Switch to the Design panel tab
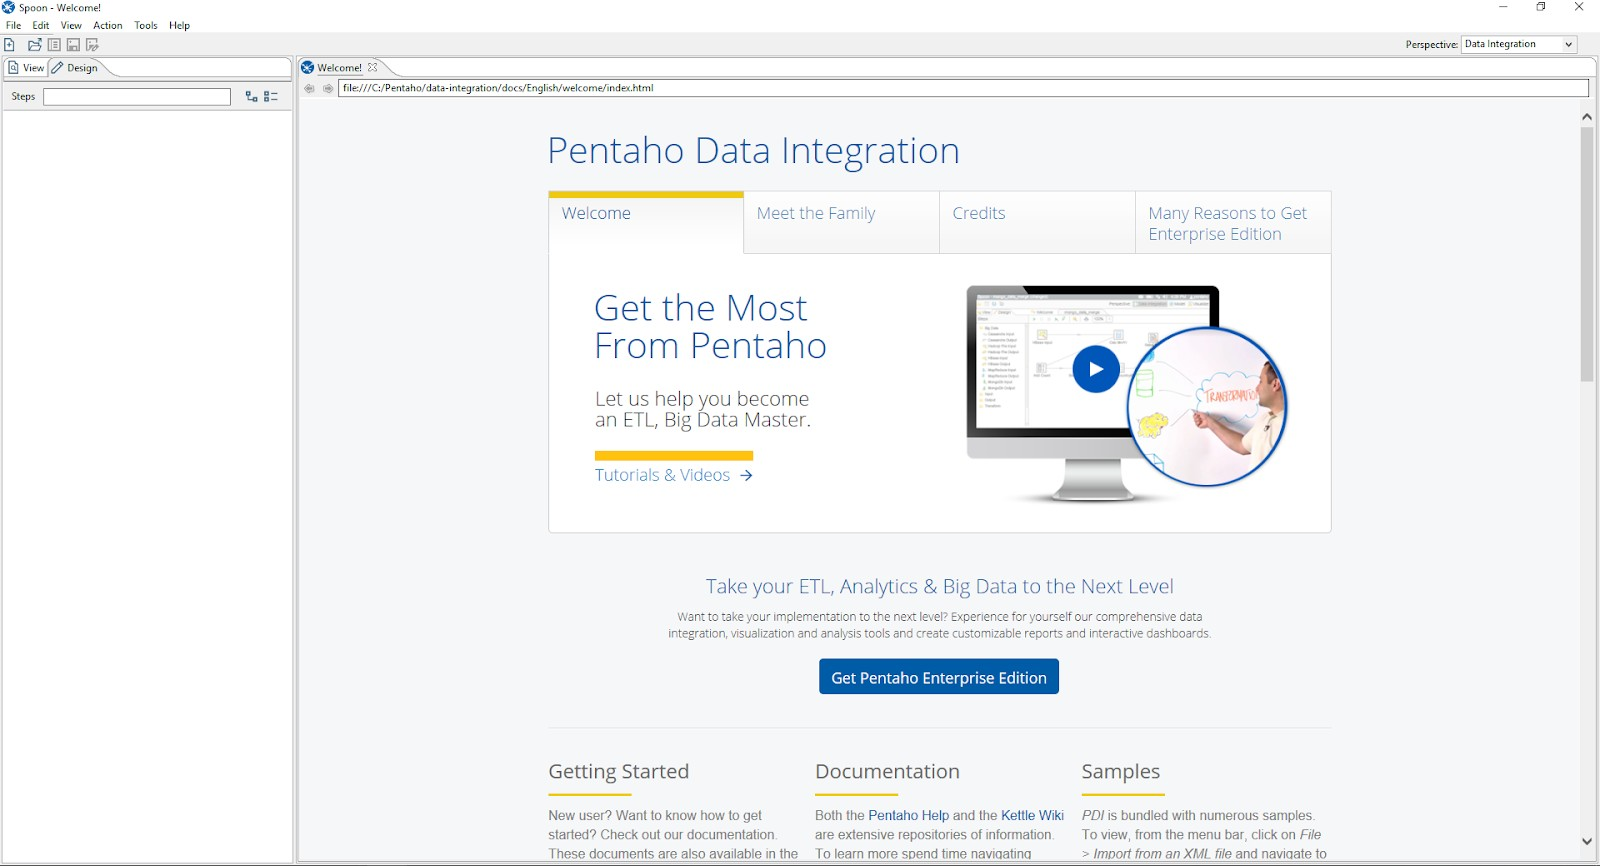This screenshot has height=866, width=1600. click(76, 68)
